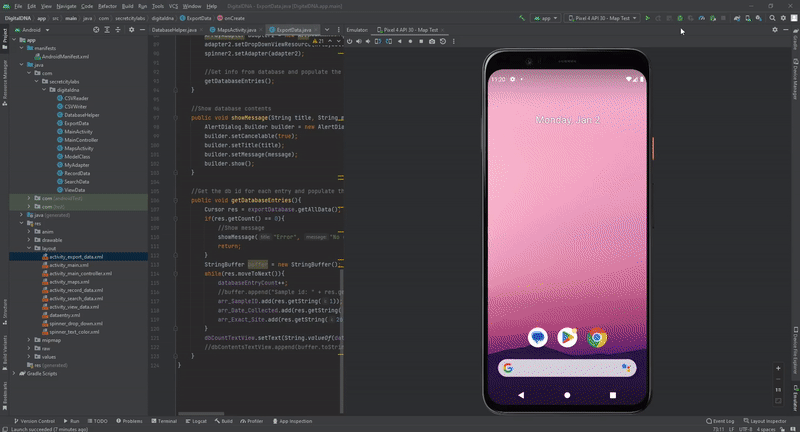
Task: Open the Android project view dropdown
Action: 32,30
